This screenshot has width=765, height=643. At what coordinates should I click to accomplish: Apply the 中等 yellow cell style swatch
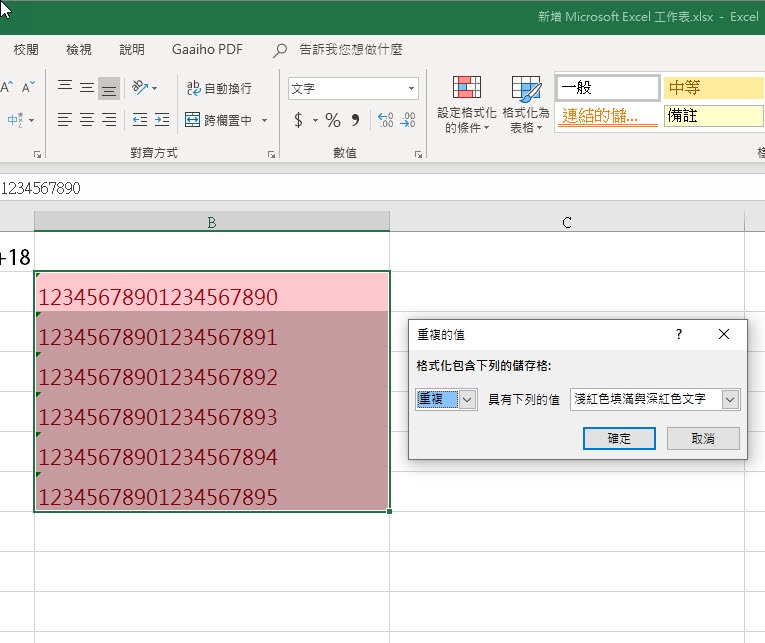[x=713, y=88]
